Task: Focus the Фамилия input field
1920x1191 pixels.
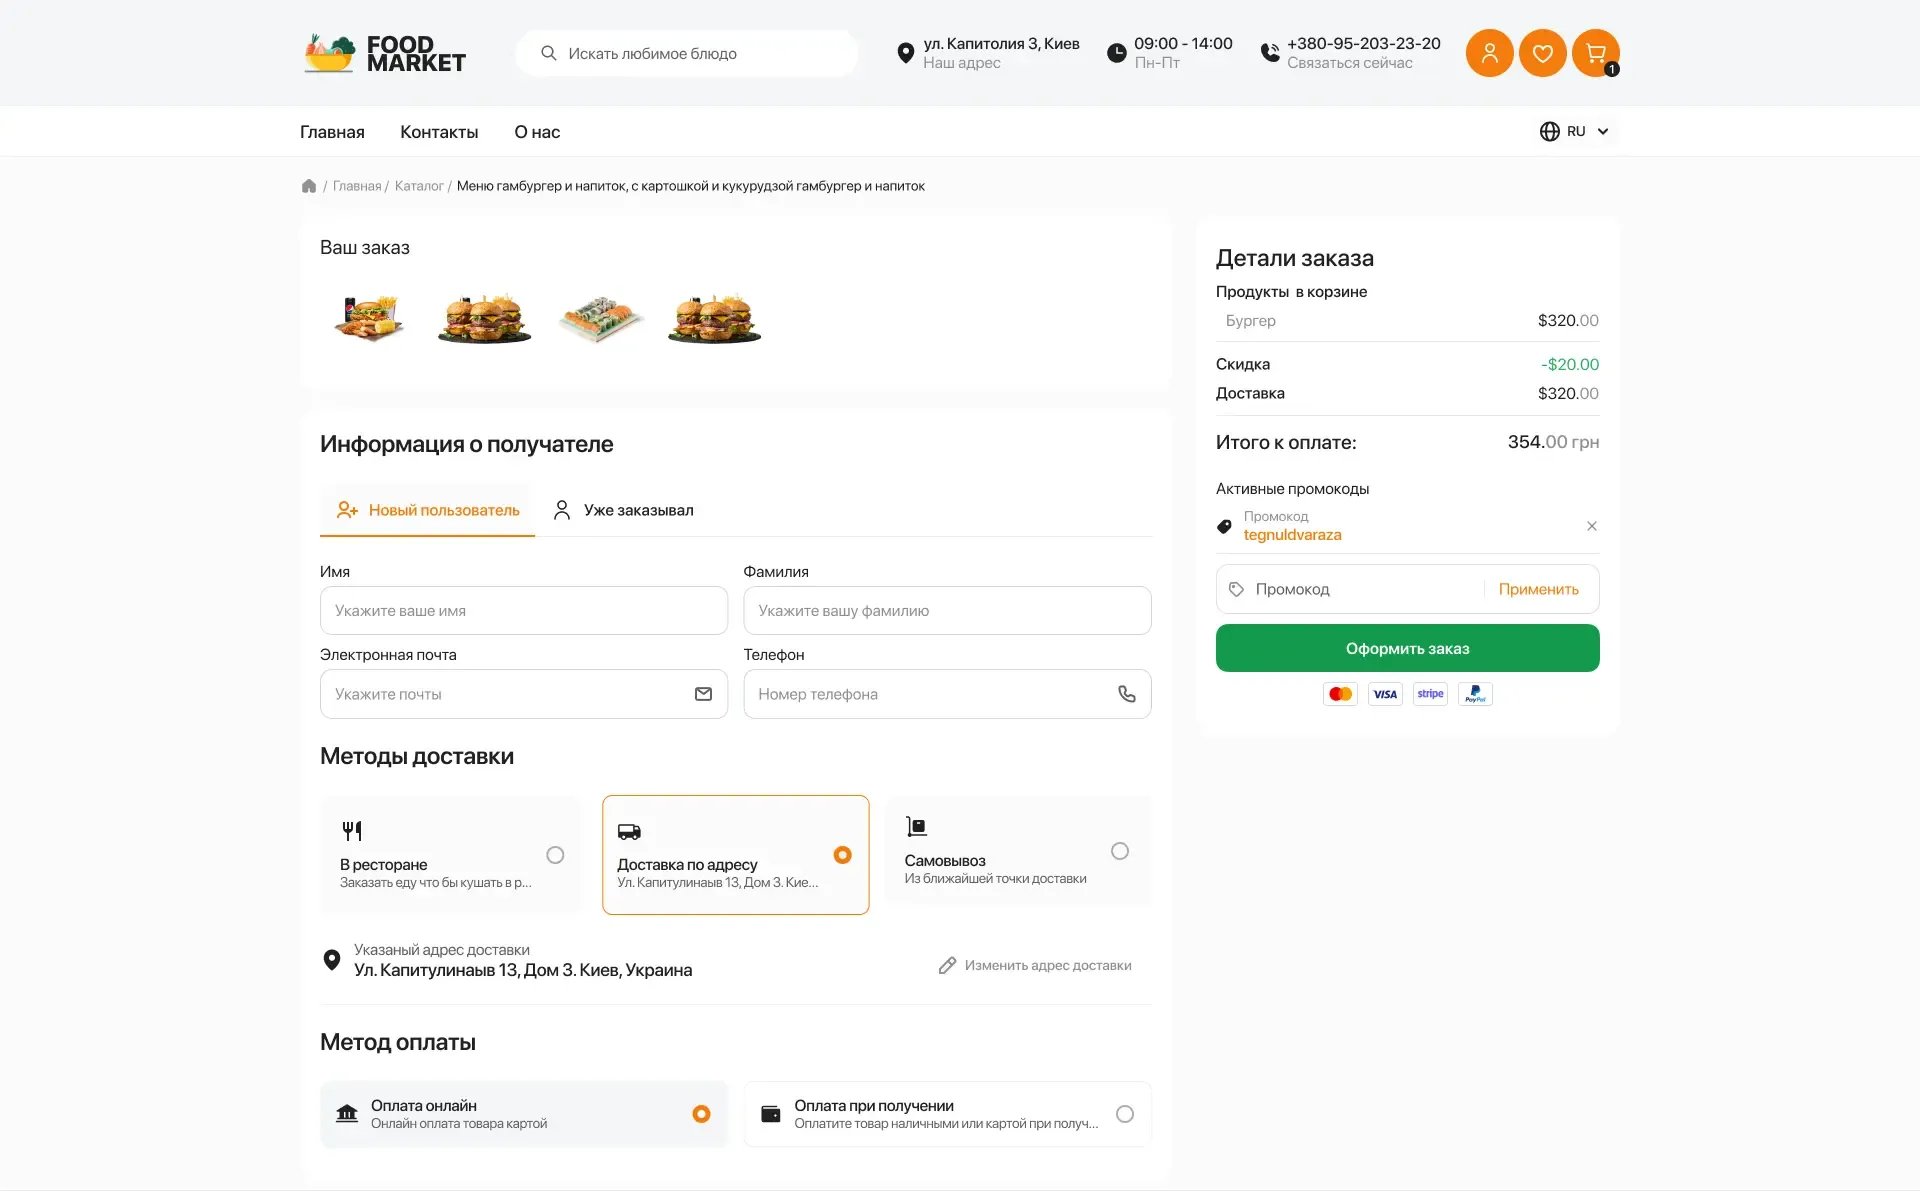Action: click(947, 610)
